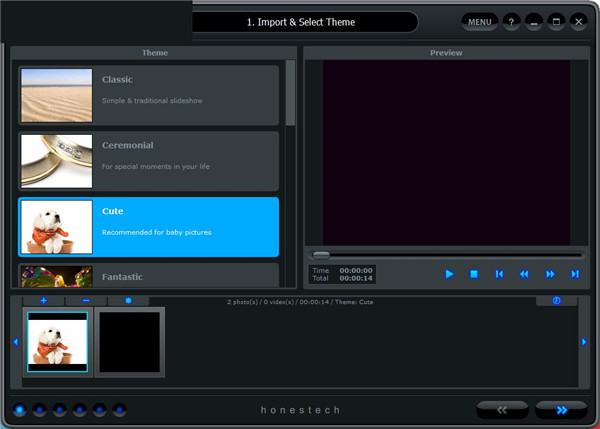
Task: Select the black second thumbnail
Action: coord(129,341)
